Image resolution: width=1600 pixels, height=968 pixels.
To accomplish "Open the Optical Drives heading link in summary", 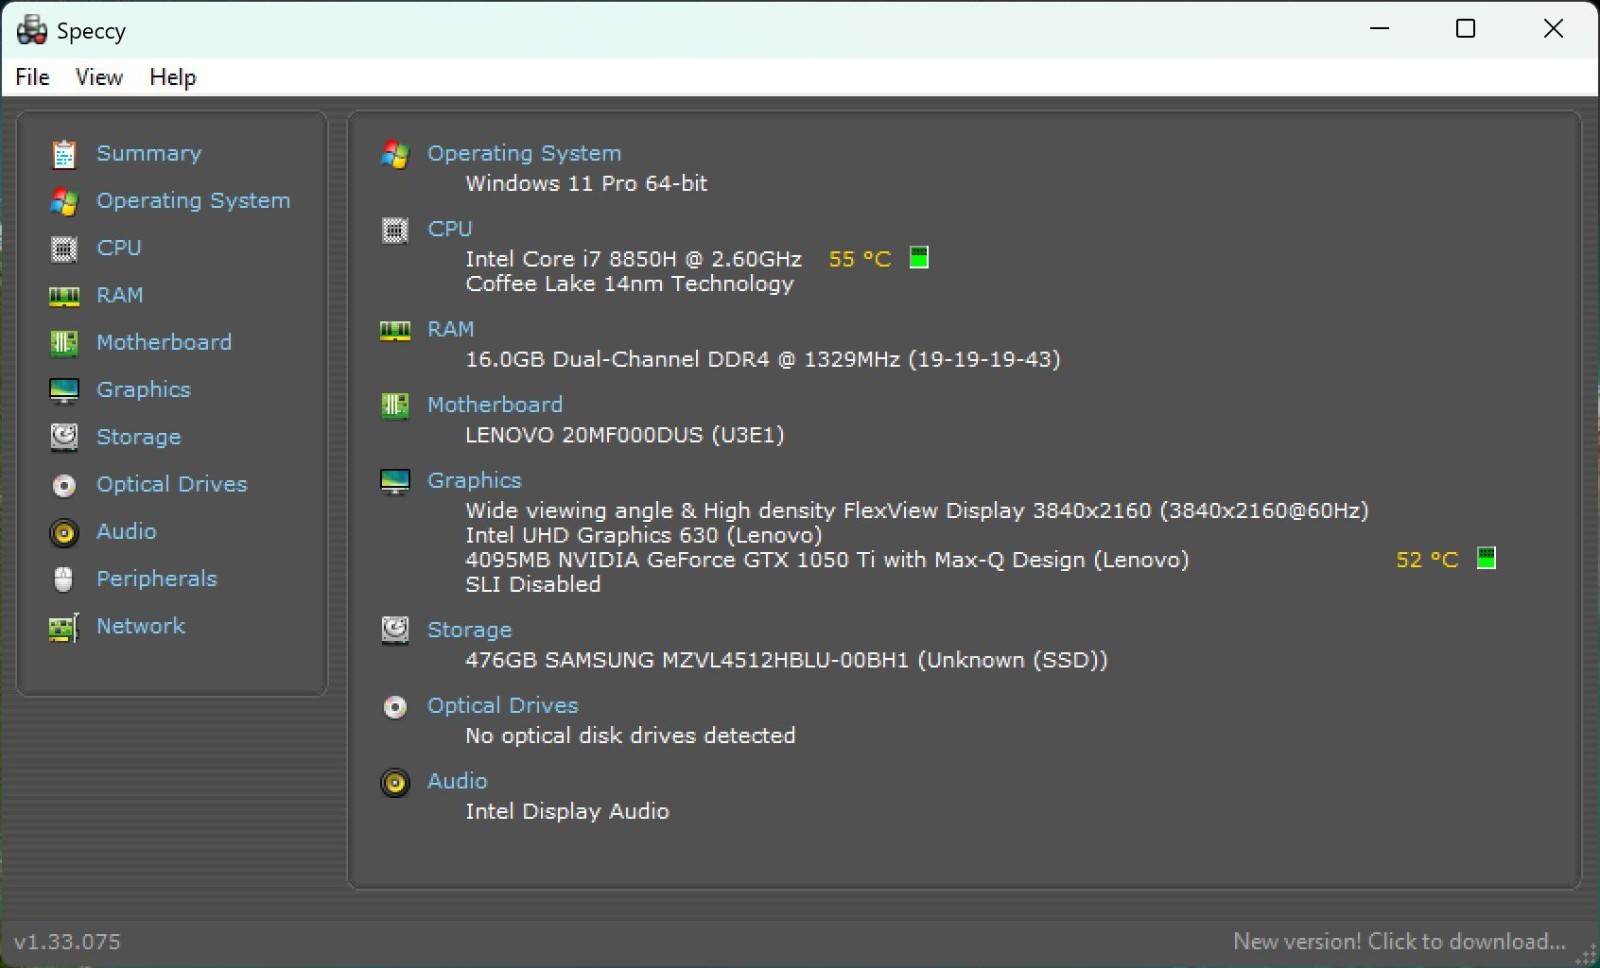I will coord(503,705).
